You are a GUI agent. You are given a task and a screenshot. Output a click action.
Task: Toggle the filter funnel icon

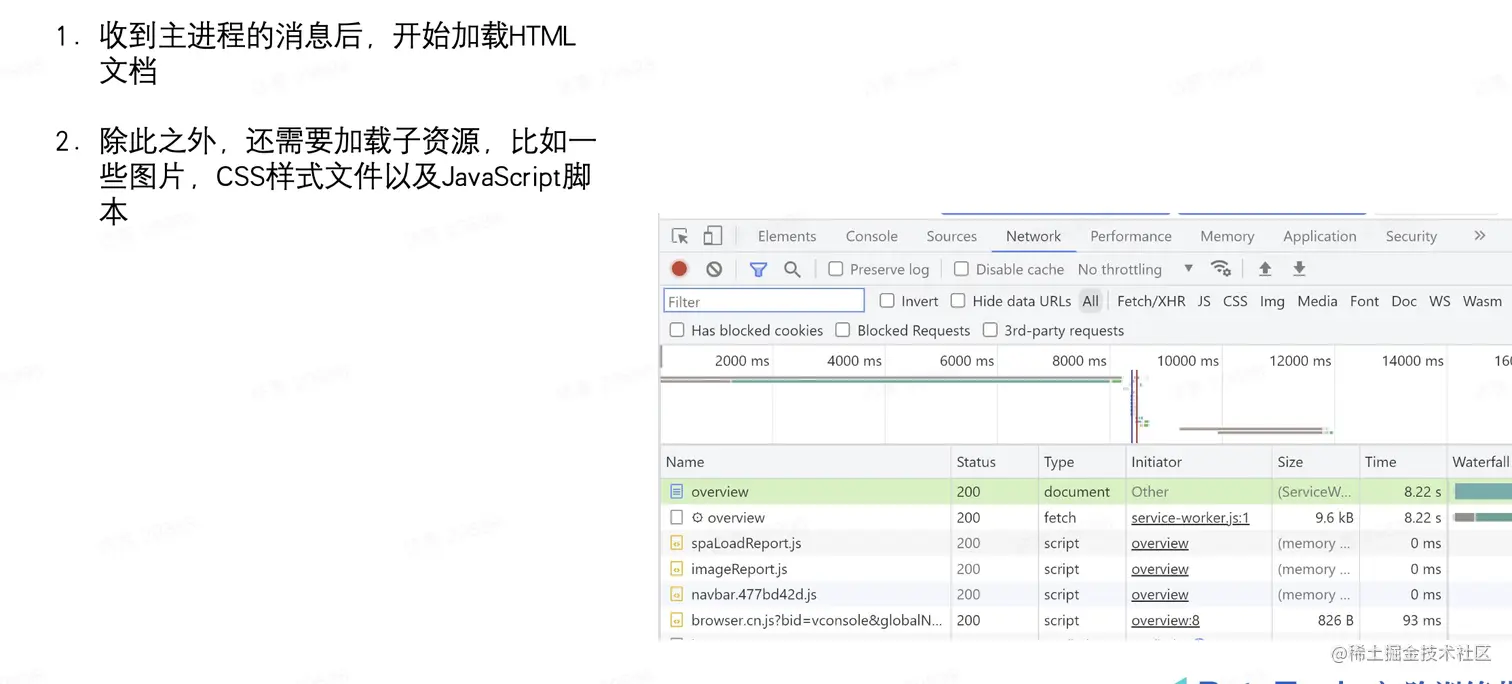click(758, 269)
